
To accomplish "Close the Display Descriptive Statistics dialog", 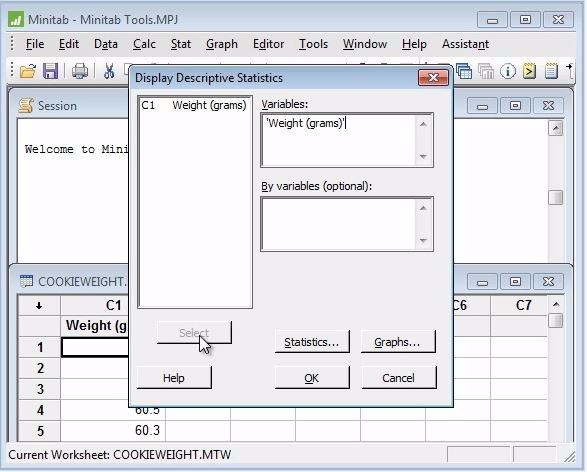I will pyautogui.click(x=433, y=77).
